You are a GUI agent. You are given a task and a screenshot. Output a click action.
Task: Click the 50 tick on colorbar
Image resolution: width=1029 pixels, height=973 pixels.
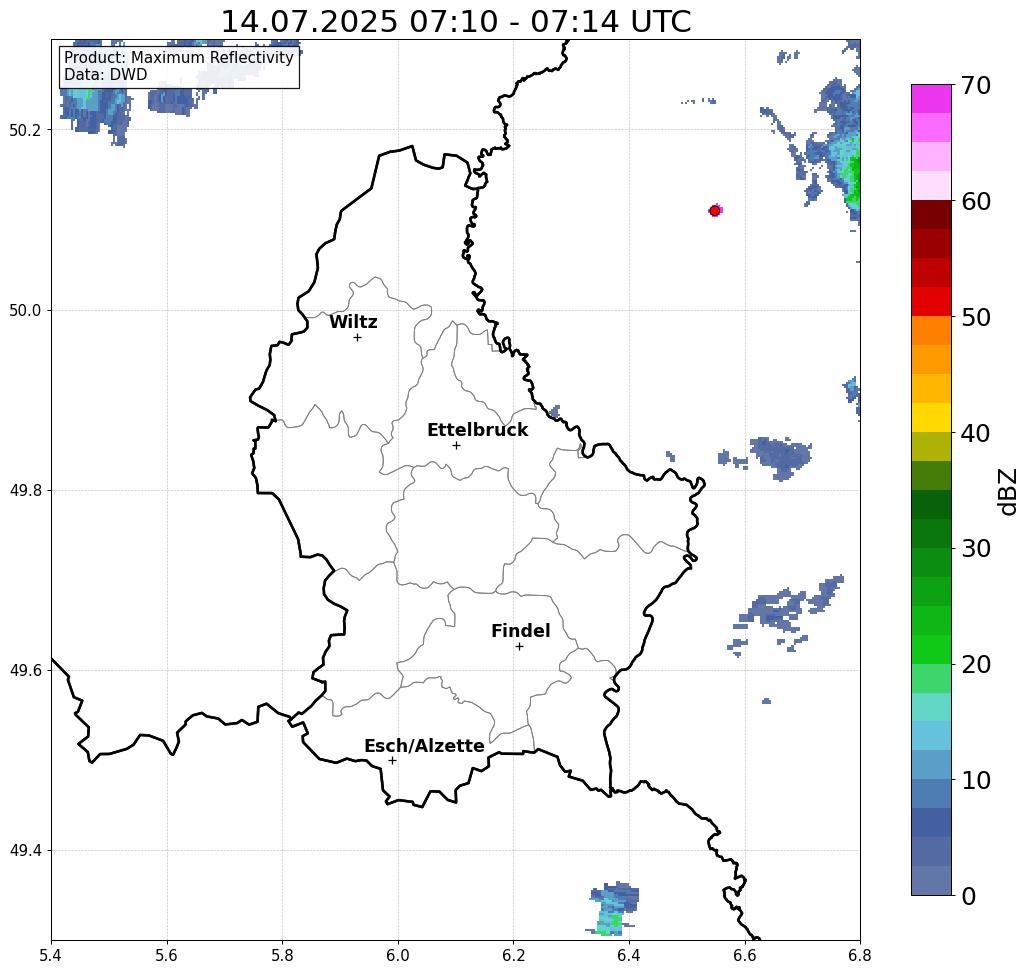tap(976, 317)
